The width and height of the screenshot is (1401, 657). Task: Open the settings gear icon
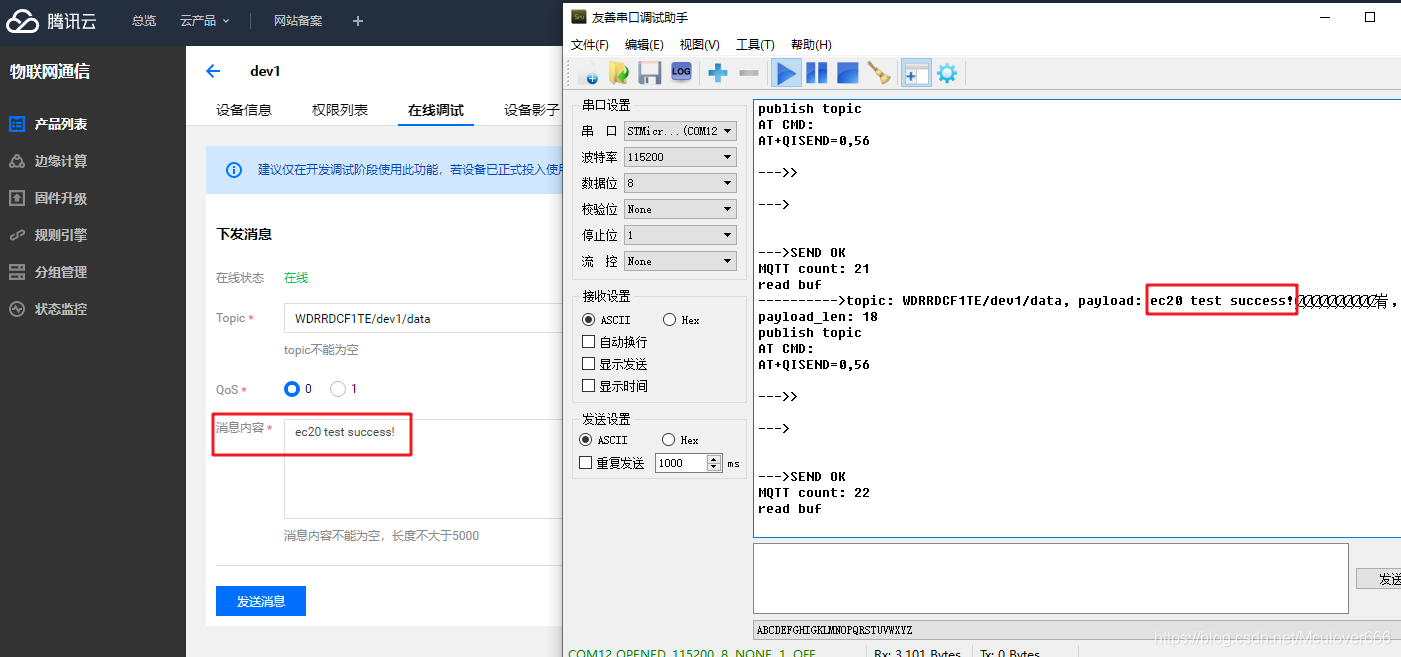(946, 72)
